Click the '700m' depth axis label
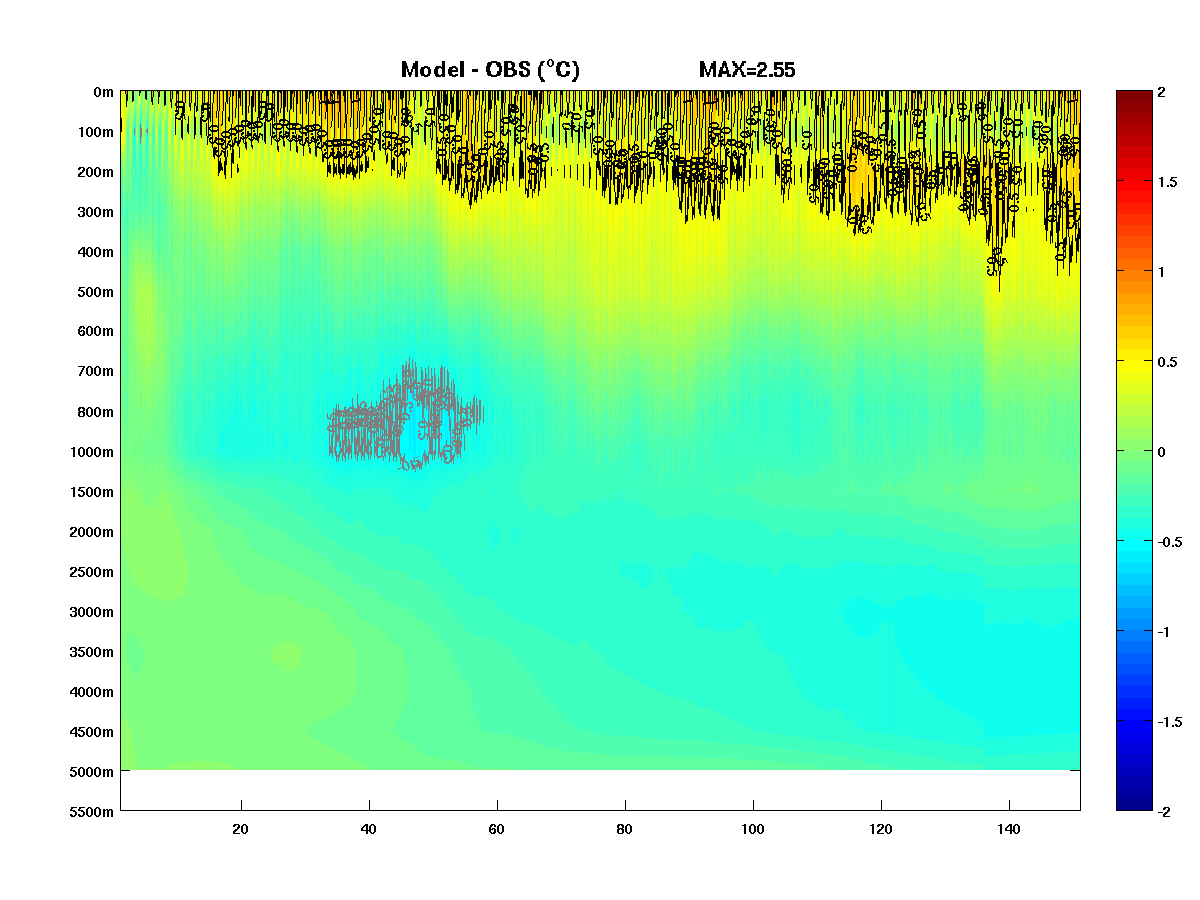This screenshot has width=1200, height=900. pos(96,372)
